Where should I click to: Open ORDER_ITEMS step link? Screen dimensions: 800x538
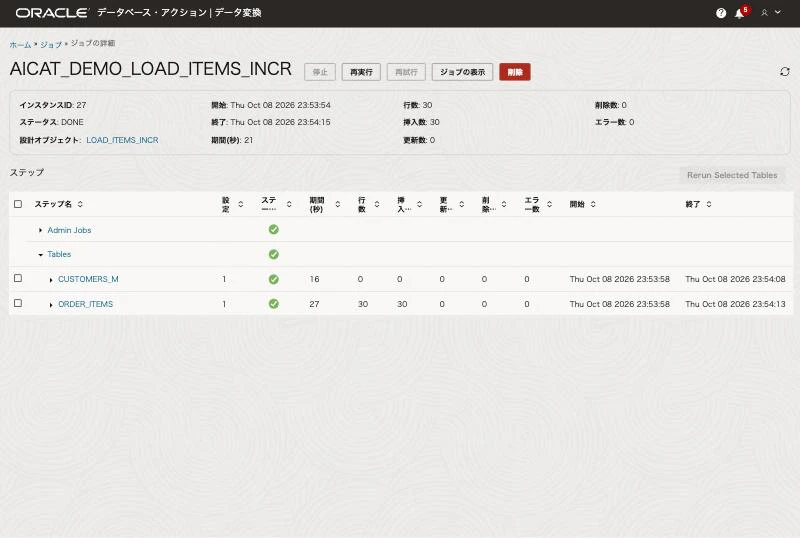(x=86, y=304)
